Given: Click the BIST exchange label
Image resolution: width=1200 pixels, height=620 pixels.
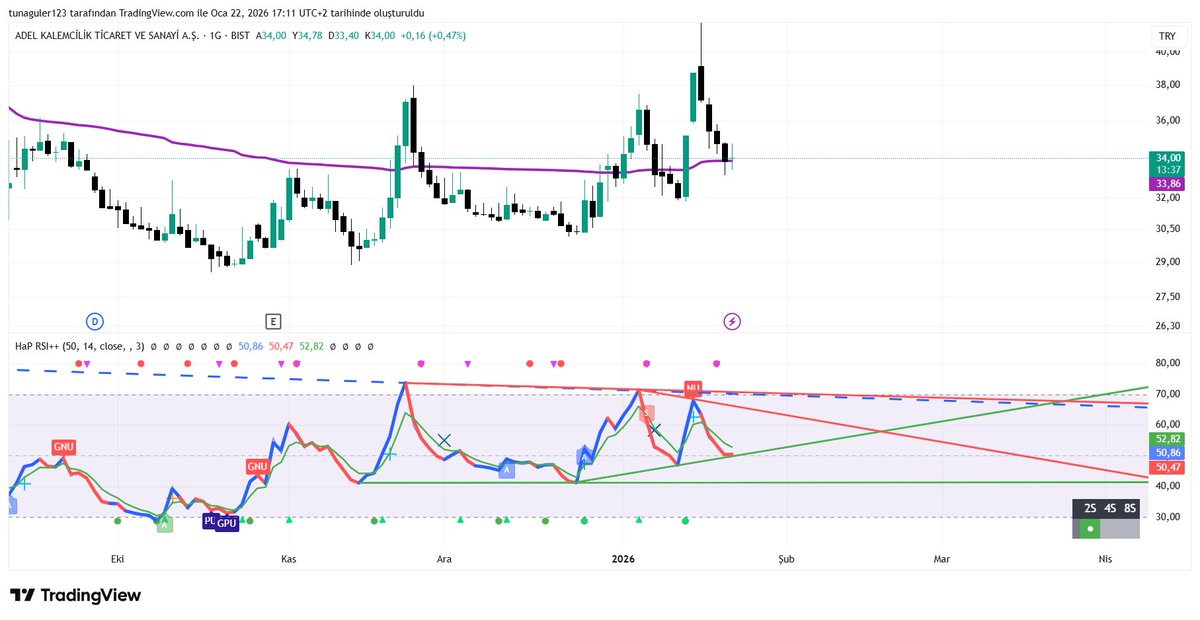Looking at the screenshot, I should [x=239, y=35].
